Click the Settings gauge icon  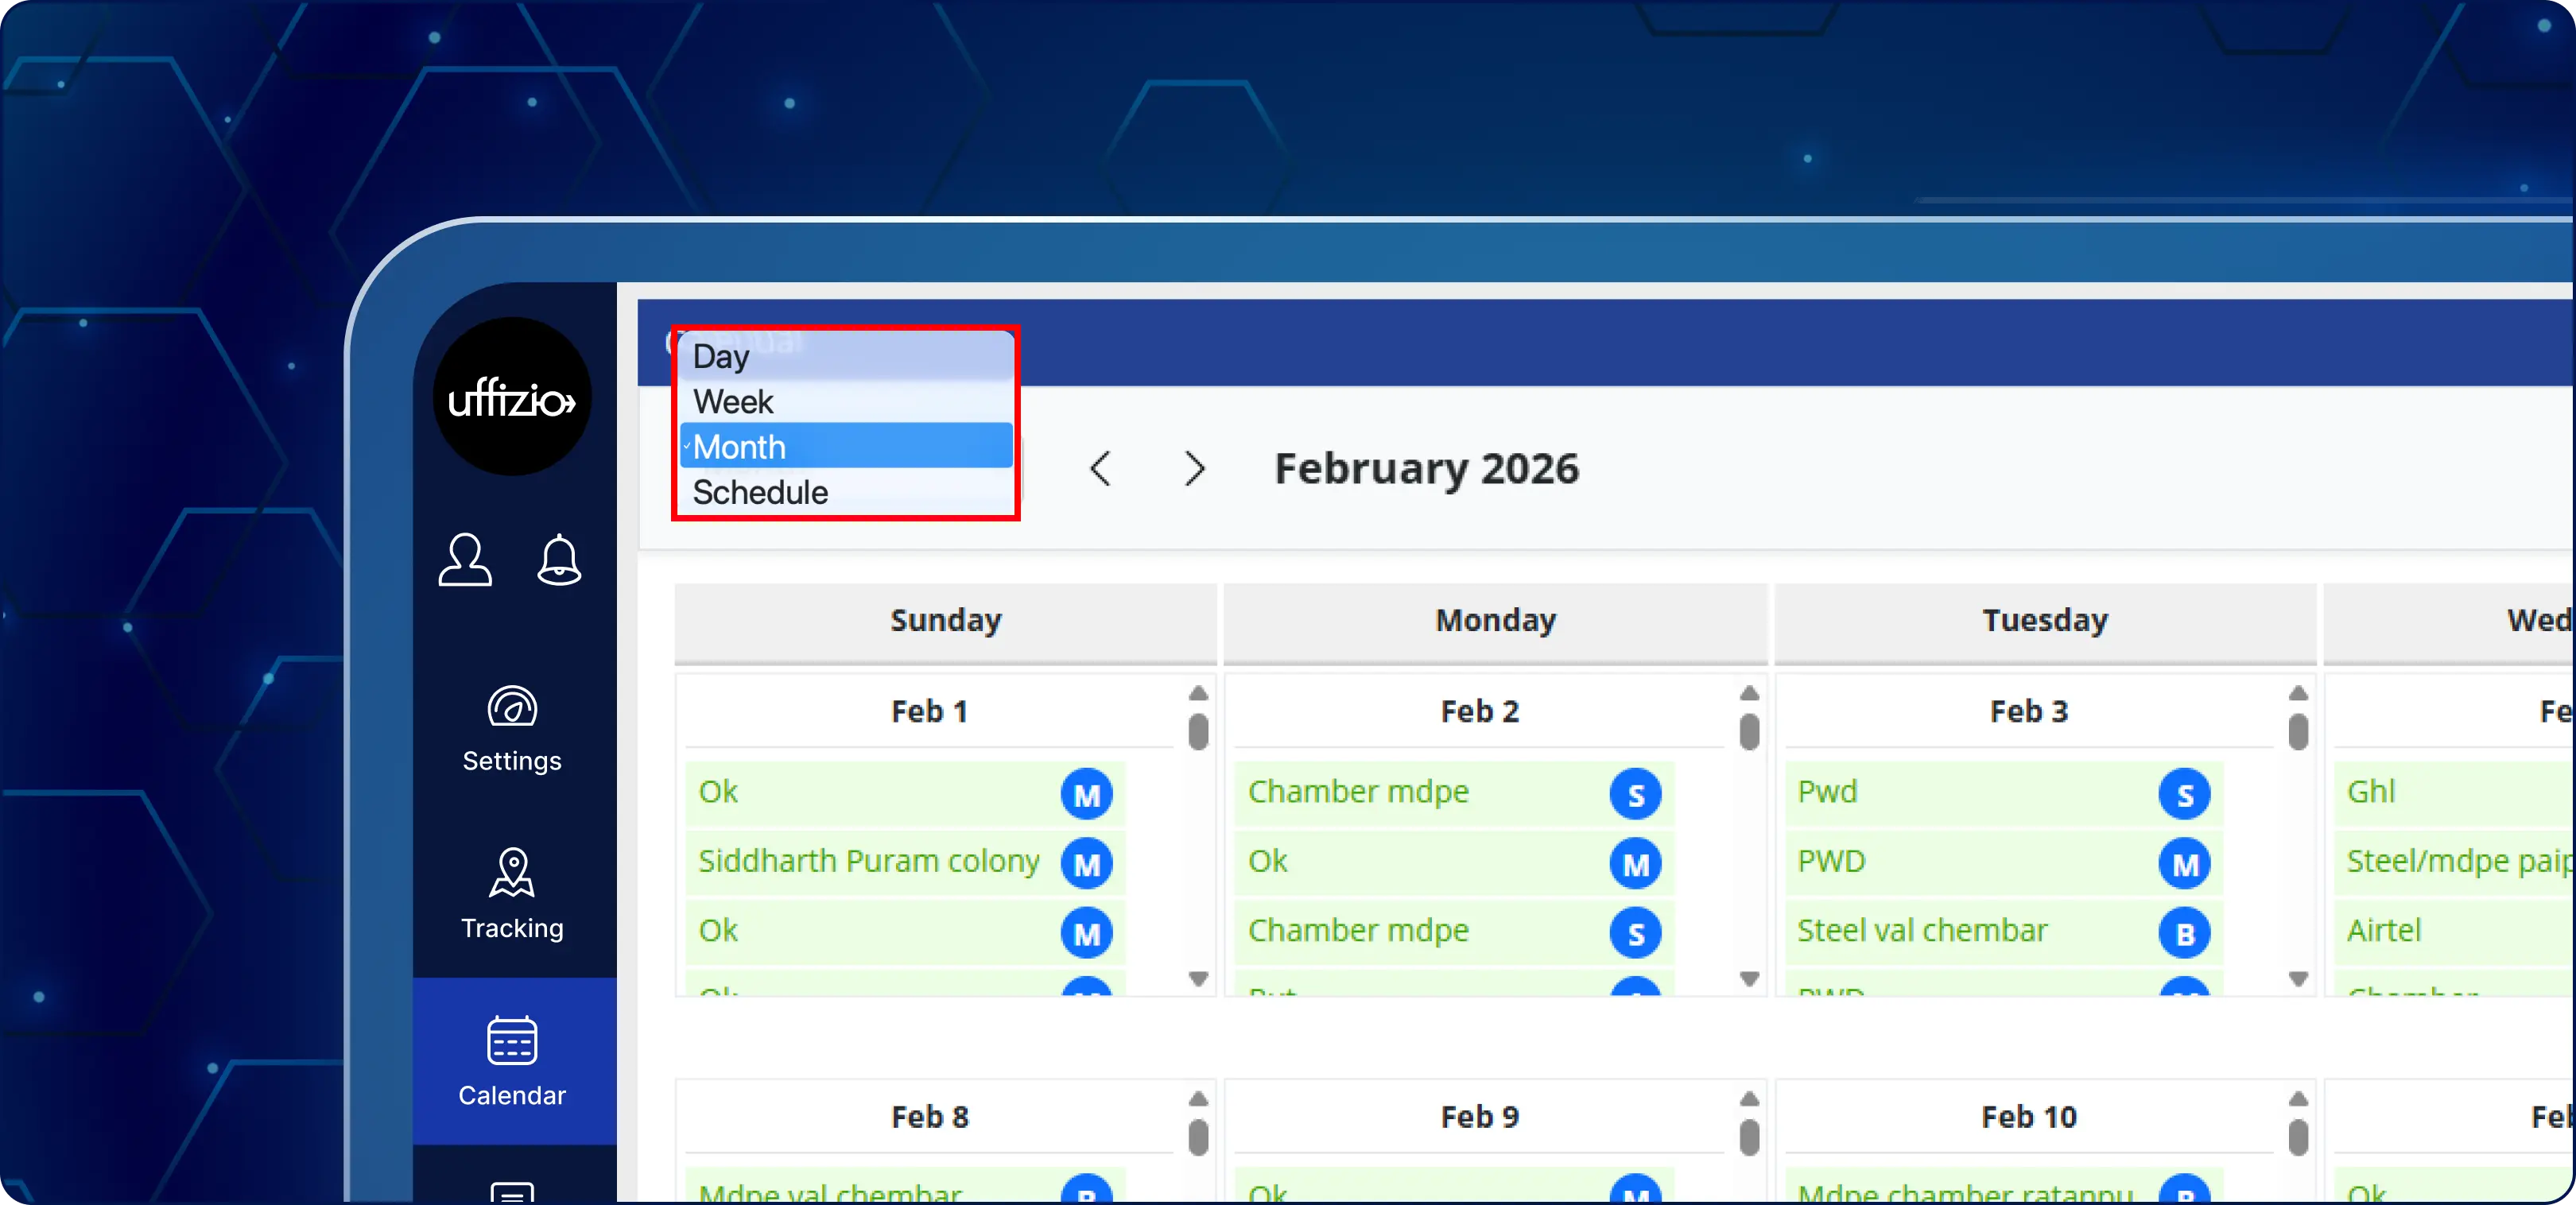pyautogui.click(x=512, y=707)
